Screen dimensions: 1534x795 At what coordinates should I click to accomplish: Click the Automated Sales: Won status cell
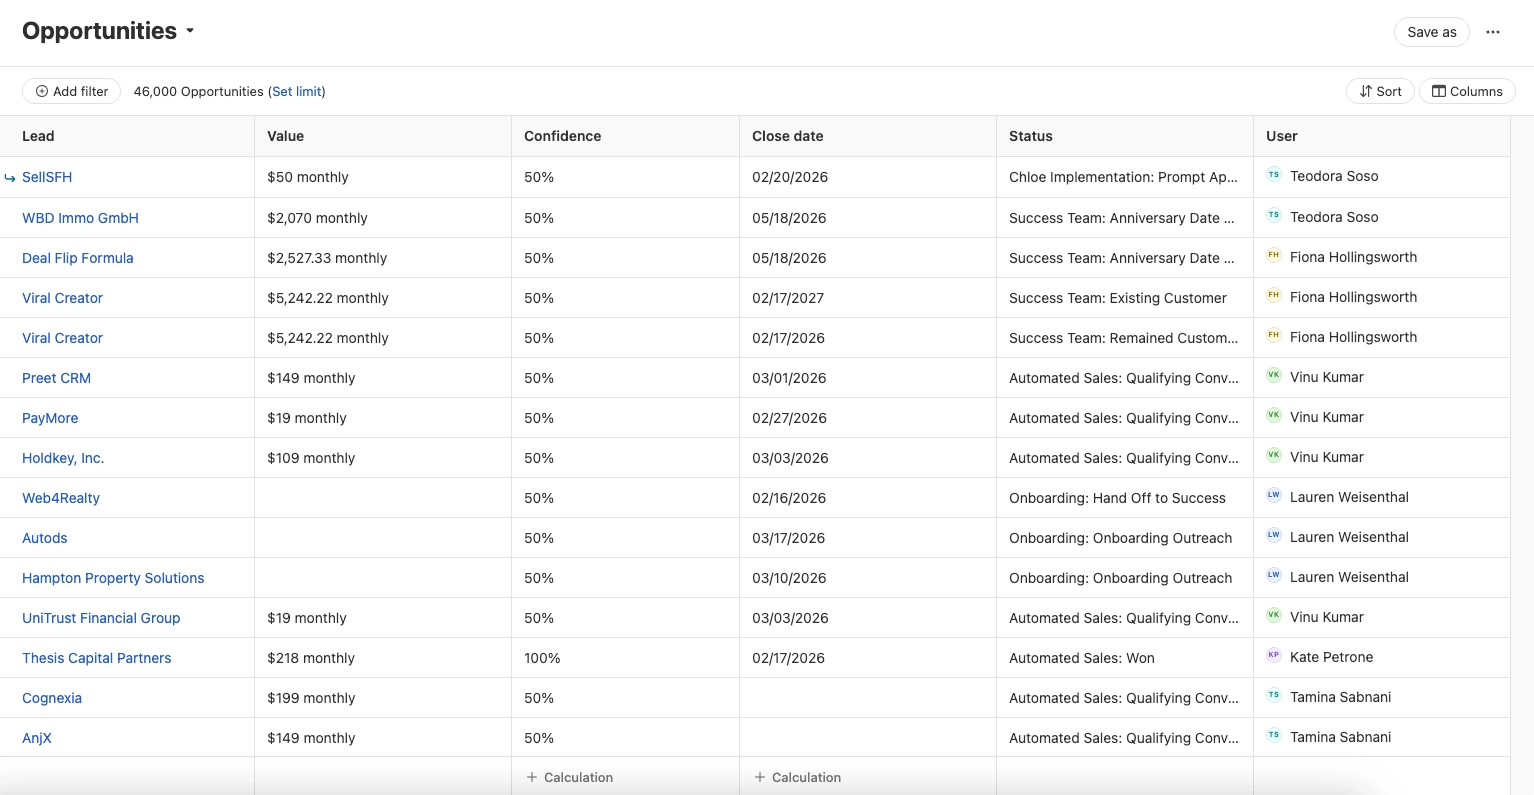tap(1125, 658)
